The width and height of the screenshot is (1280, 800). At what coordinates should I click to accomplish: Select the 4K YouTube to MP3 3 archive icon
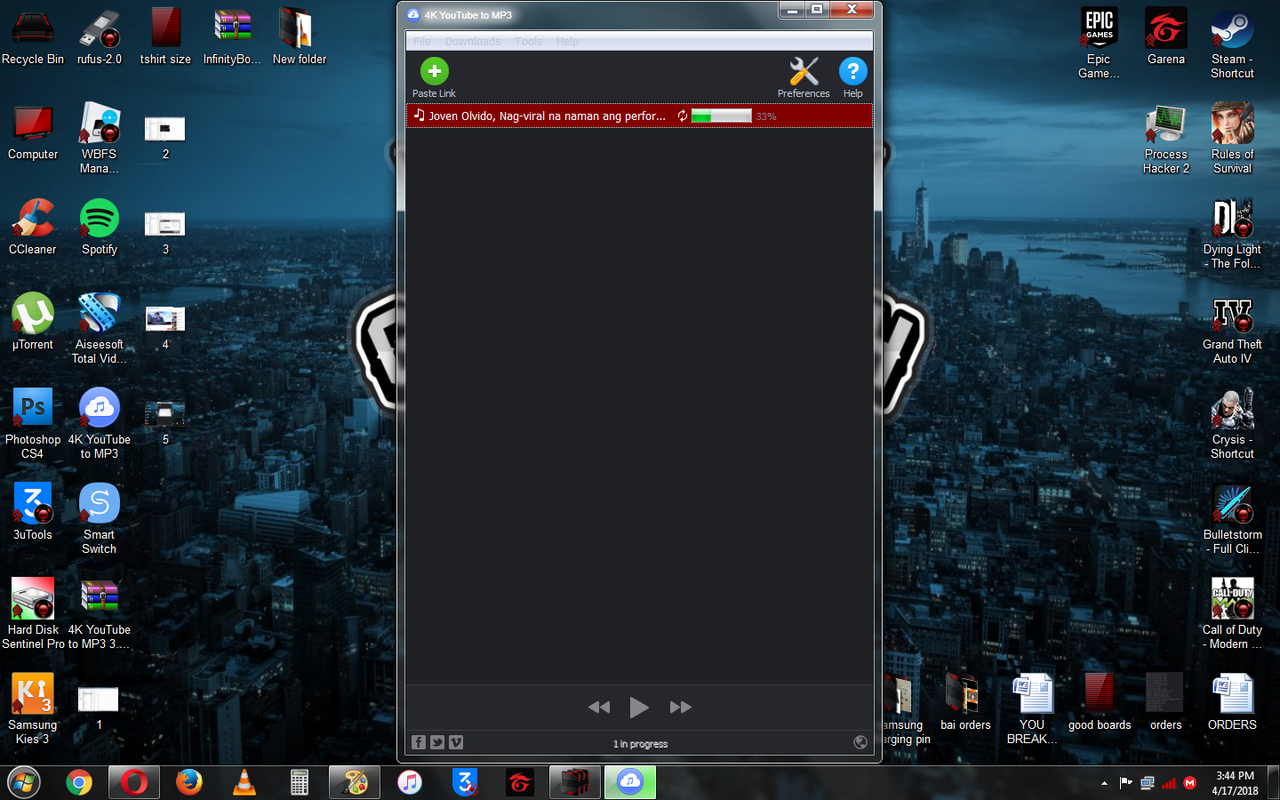tap(99, 613)
